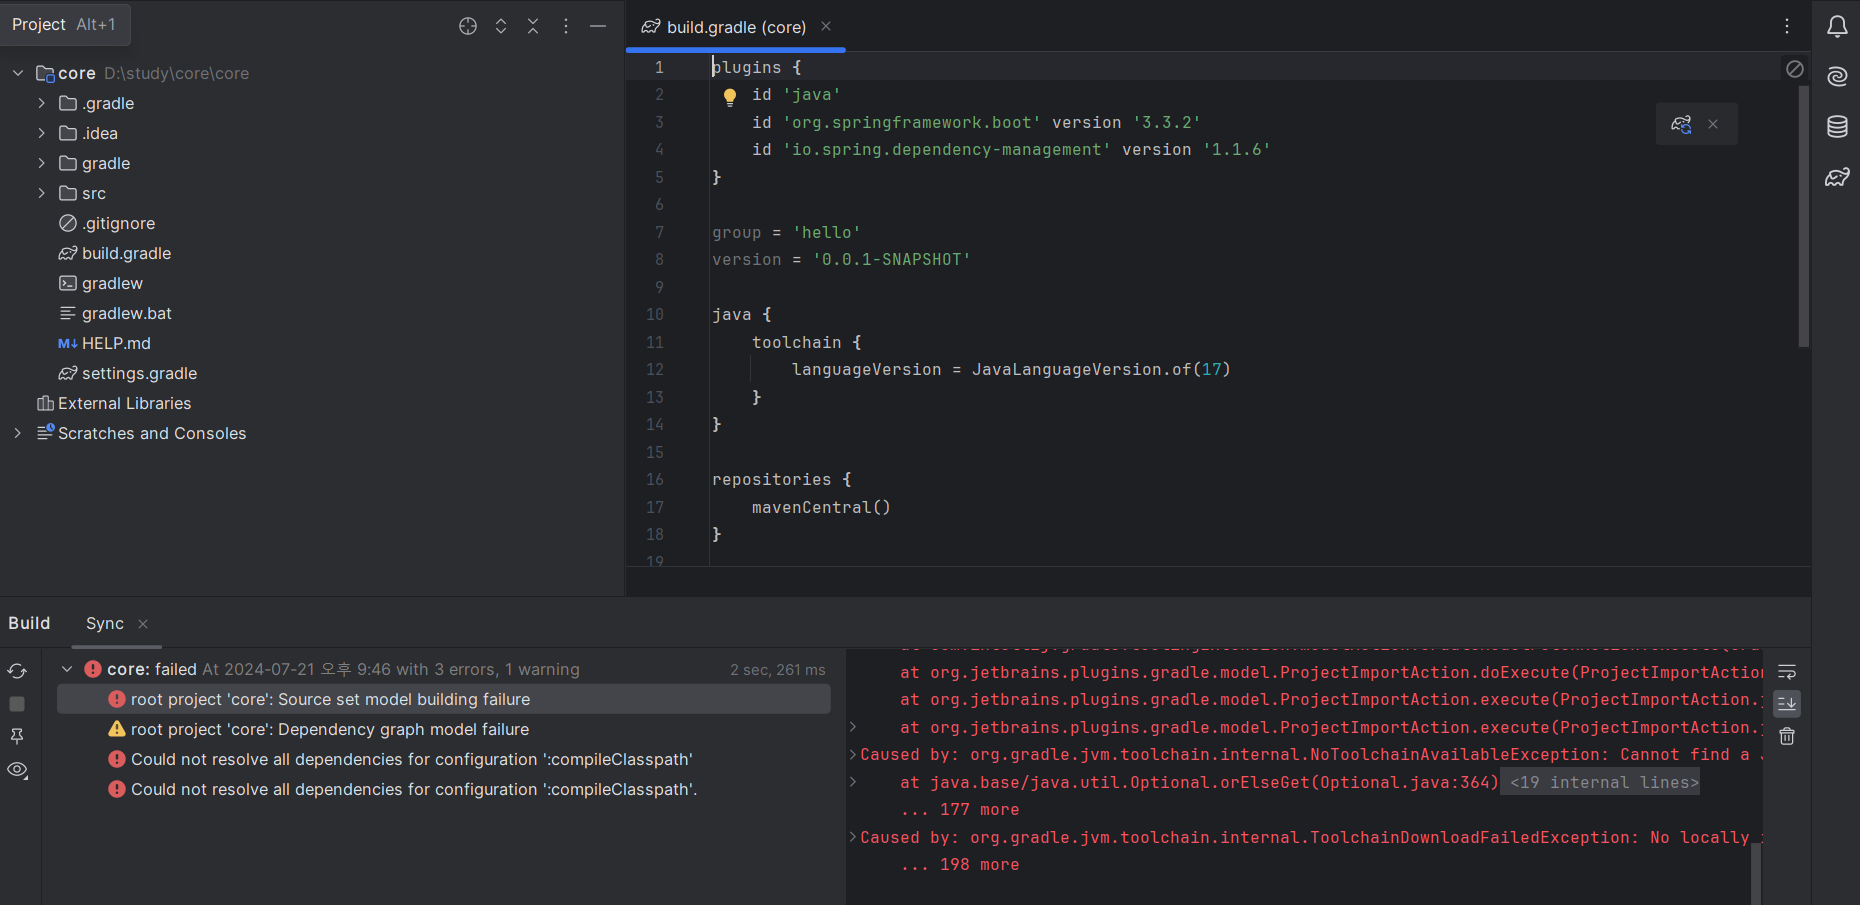The image size is (1860, 905).
Task: Select the gradlew file
Action: pos(112,283)
